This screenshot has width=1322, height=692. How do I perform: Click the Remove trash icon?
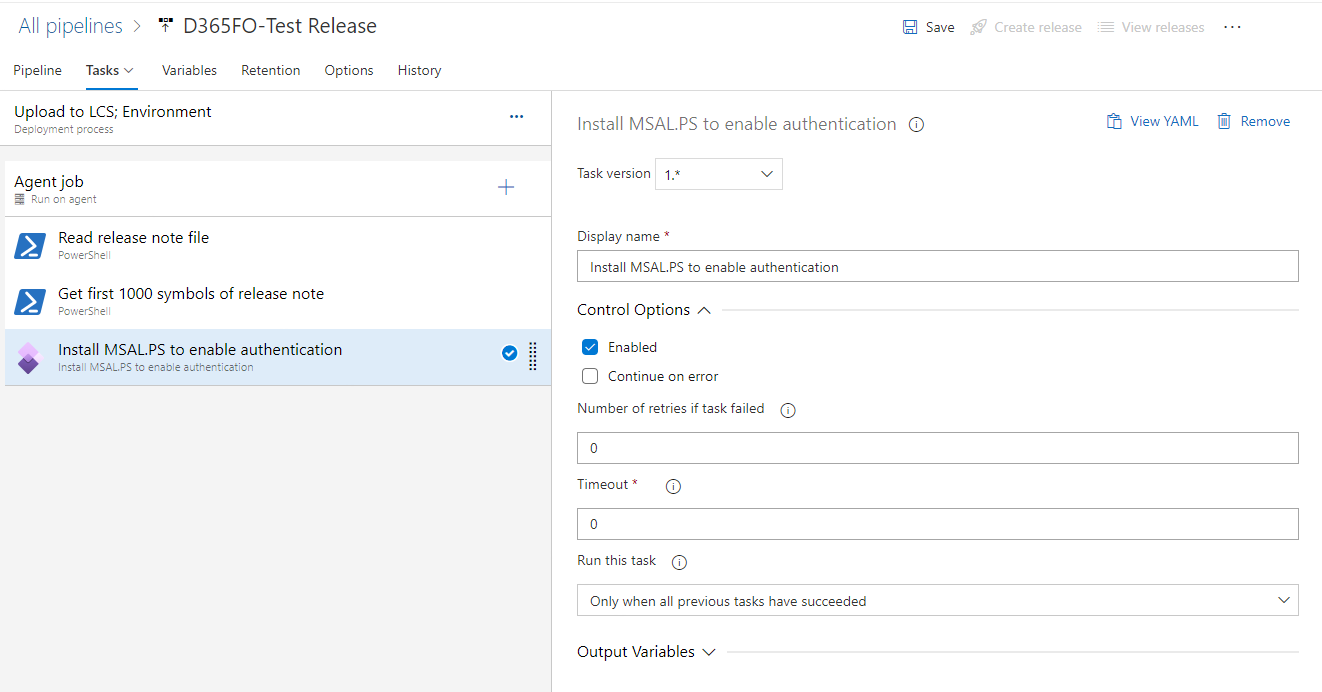(x=1225, y=120)
